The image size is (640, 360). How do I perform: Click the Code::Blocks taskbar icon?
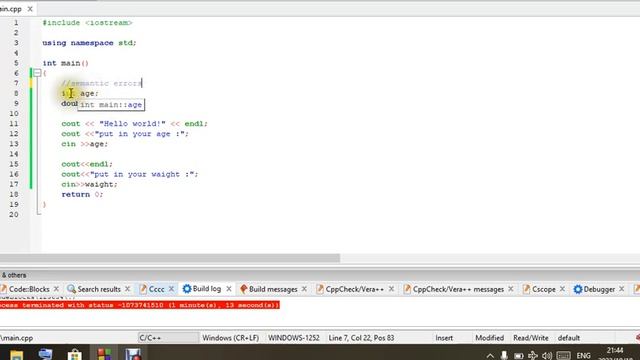[104, 354]
